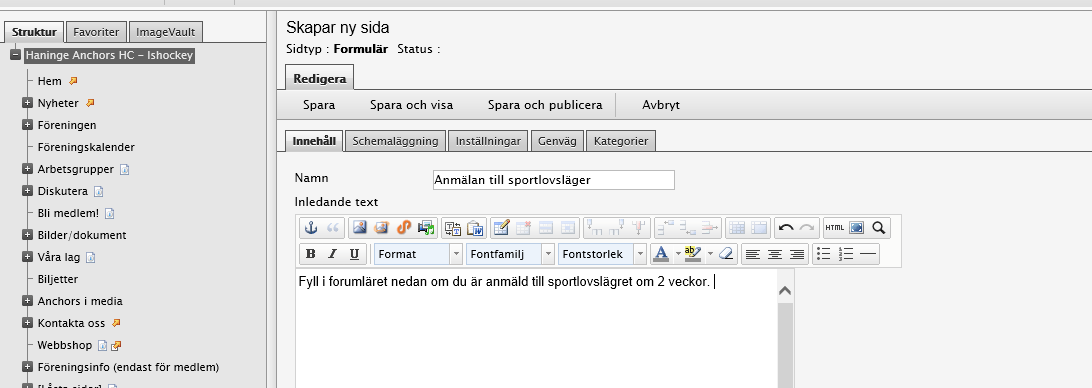This screenshot has height=388, width=1092.
Task: Click the table cell properties icon
Action: (568, 228)
